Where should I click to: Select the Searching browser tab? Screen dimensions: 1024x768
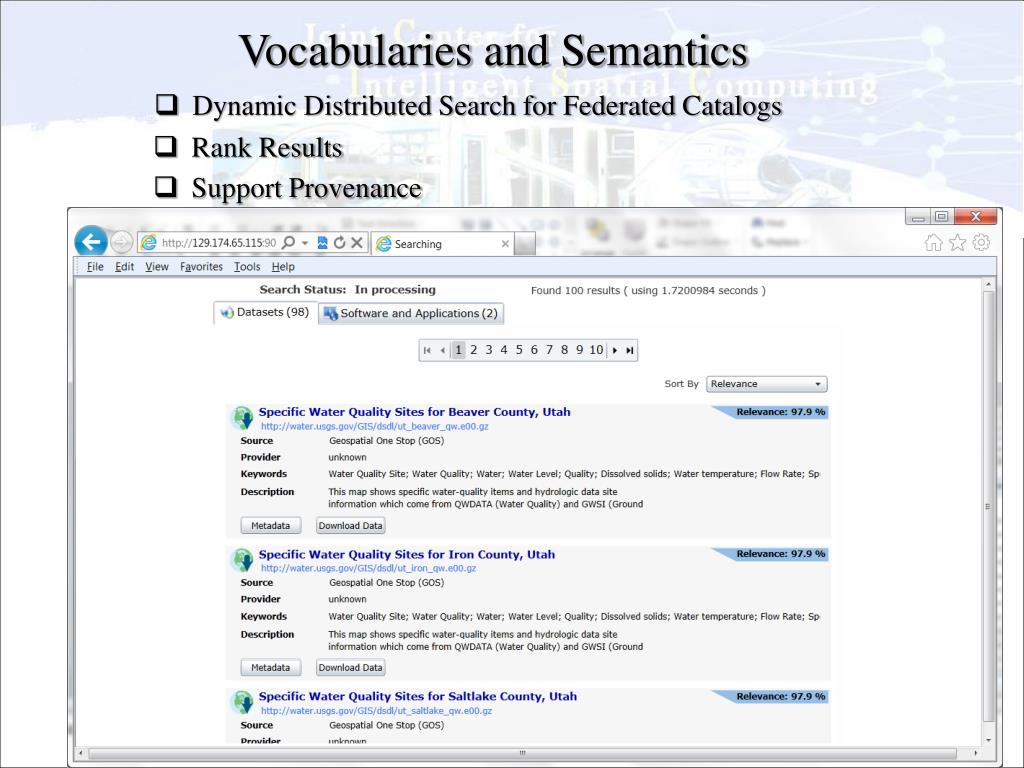point(442,244)
